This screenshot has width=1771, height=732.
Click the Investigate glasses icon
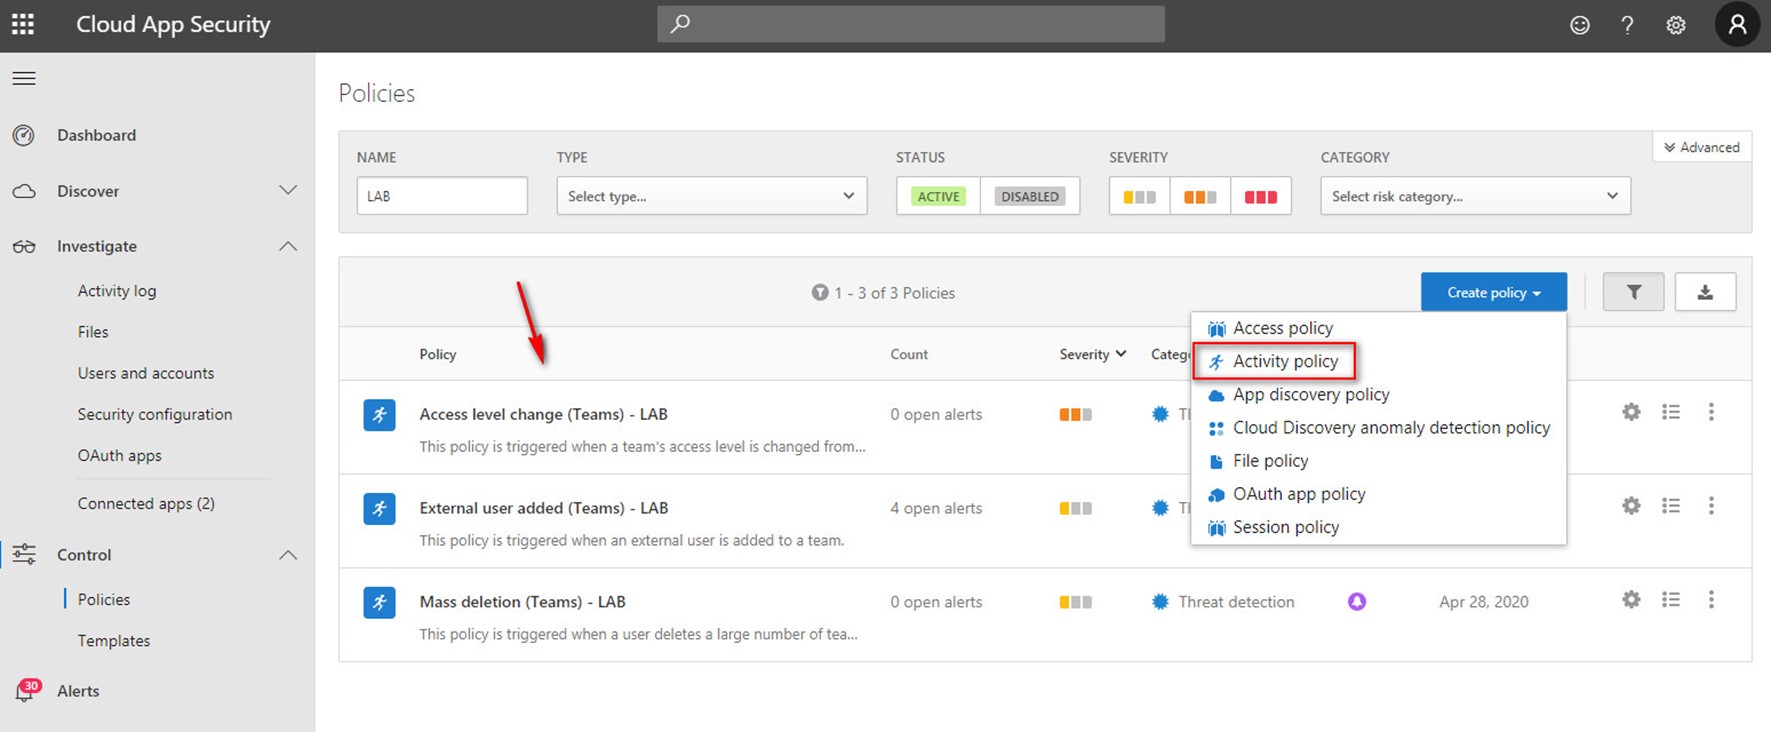(24, 246)
